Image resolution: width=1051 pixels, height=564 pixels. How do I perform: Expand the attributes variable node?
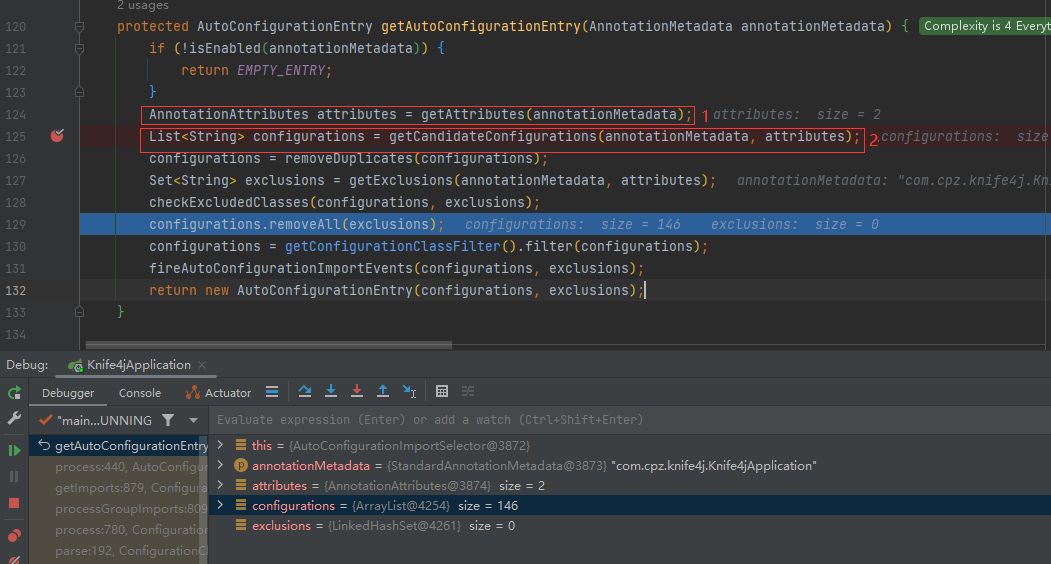(221, 485)
